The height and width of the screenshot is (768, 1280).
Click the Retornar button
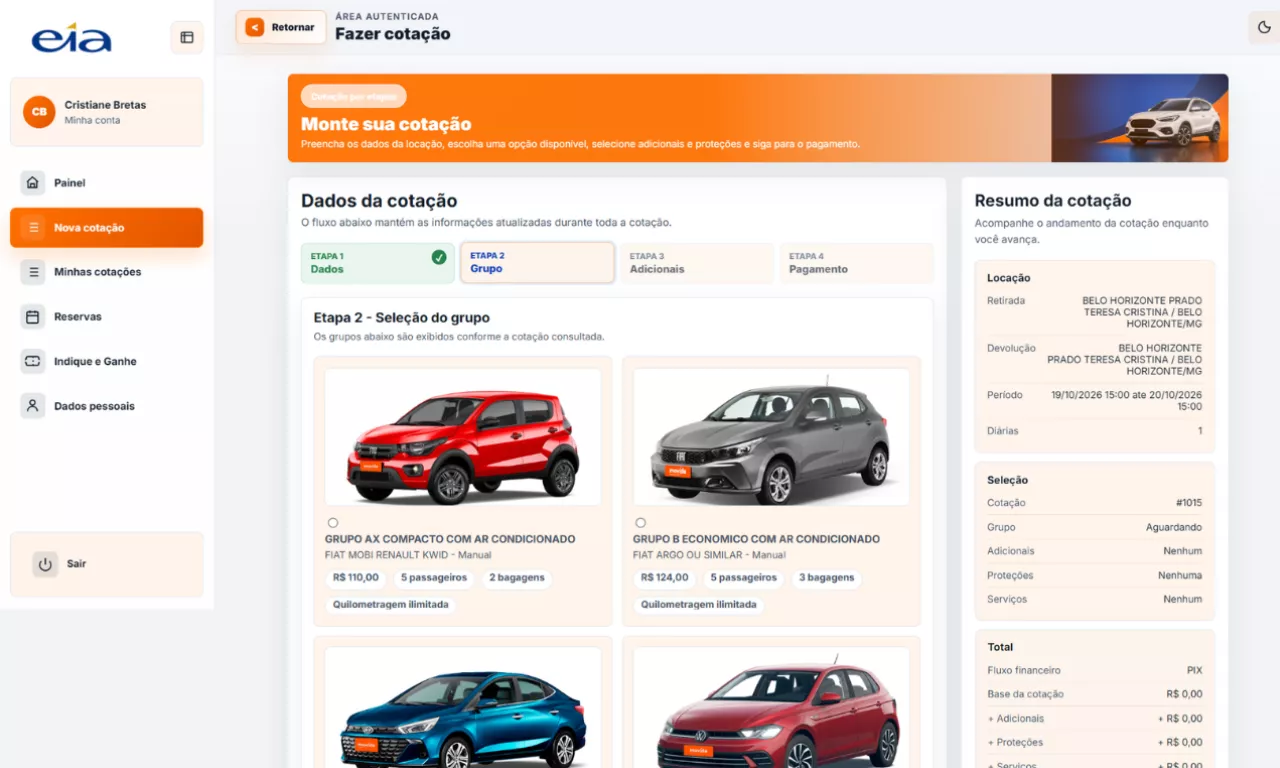(x=281, y=27)
